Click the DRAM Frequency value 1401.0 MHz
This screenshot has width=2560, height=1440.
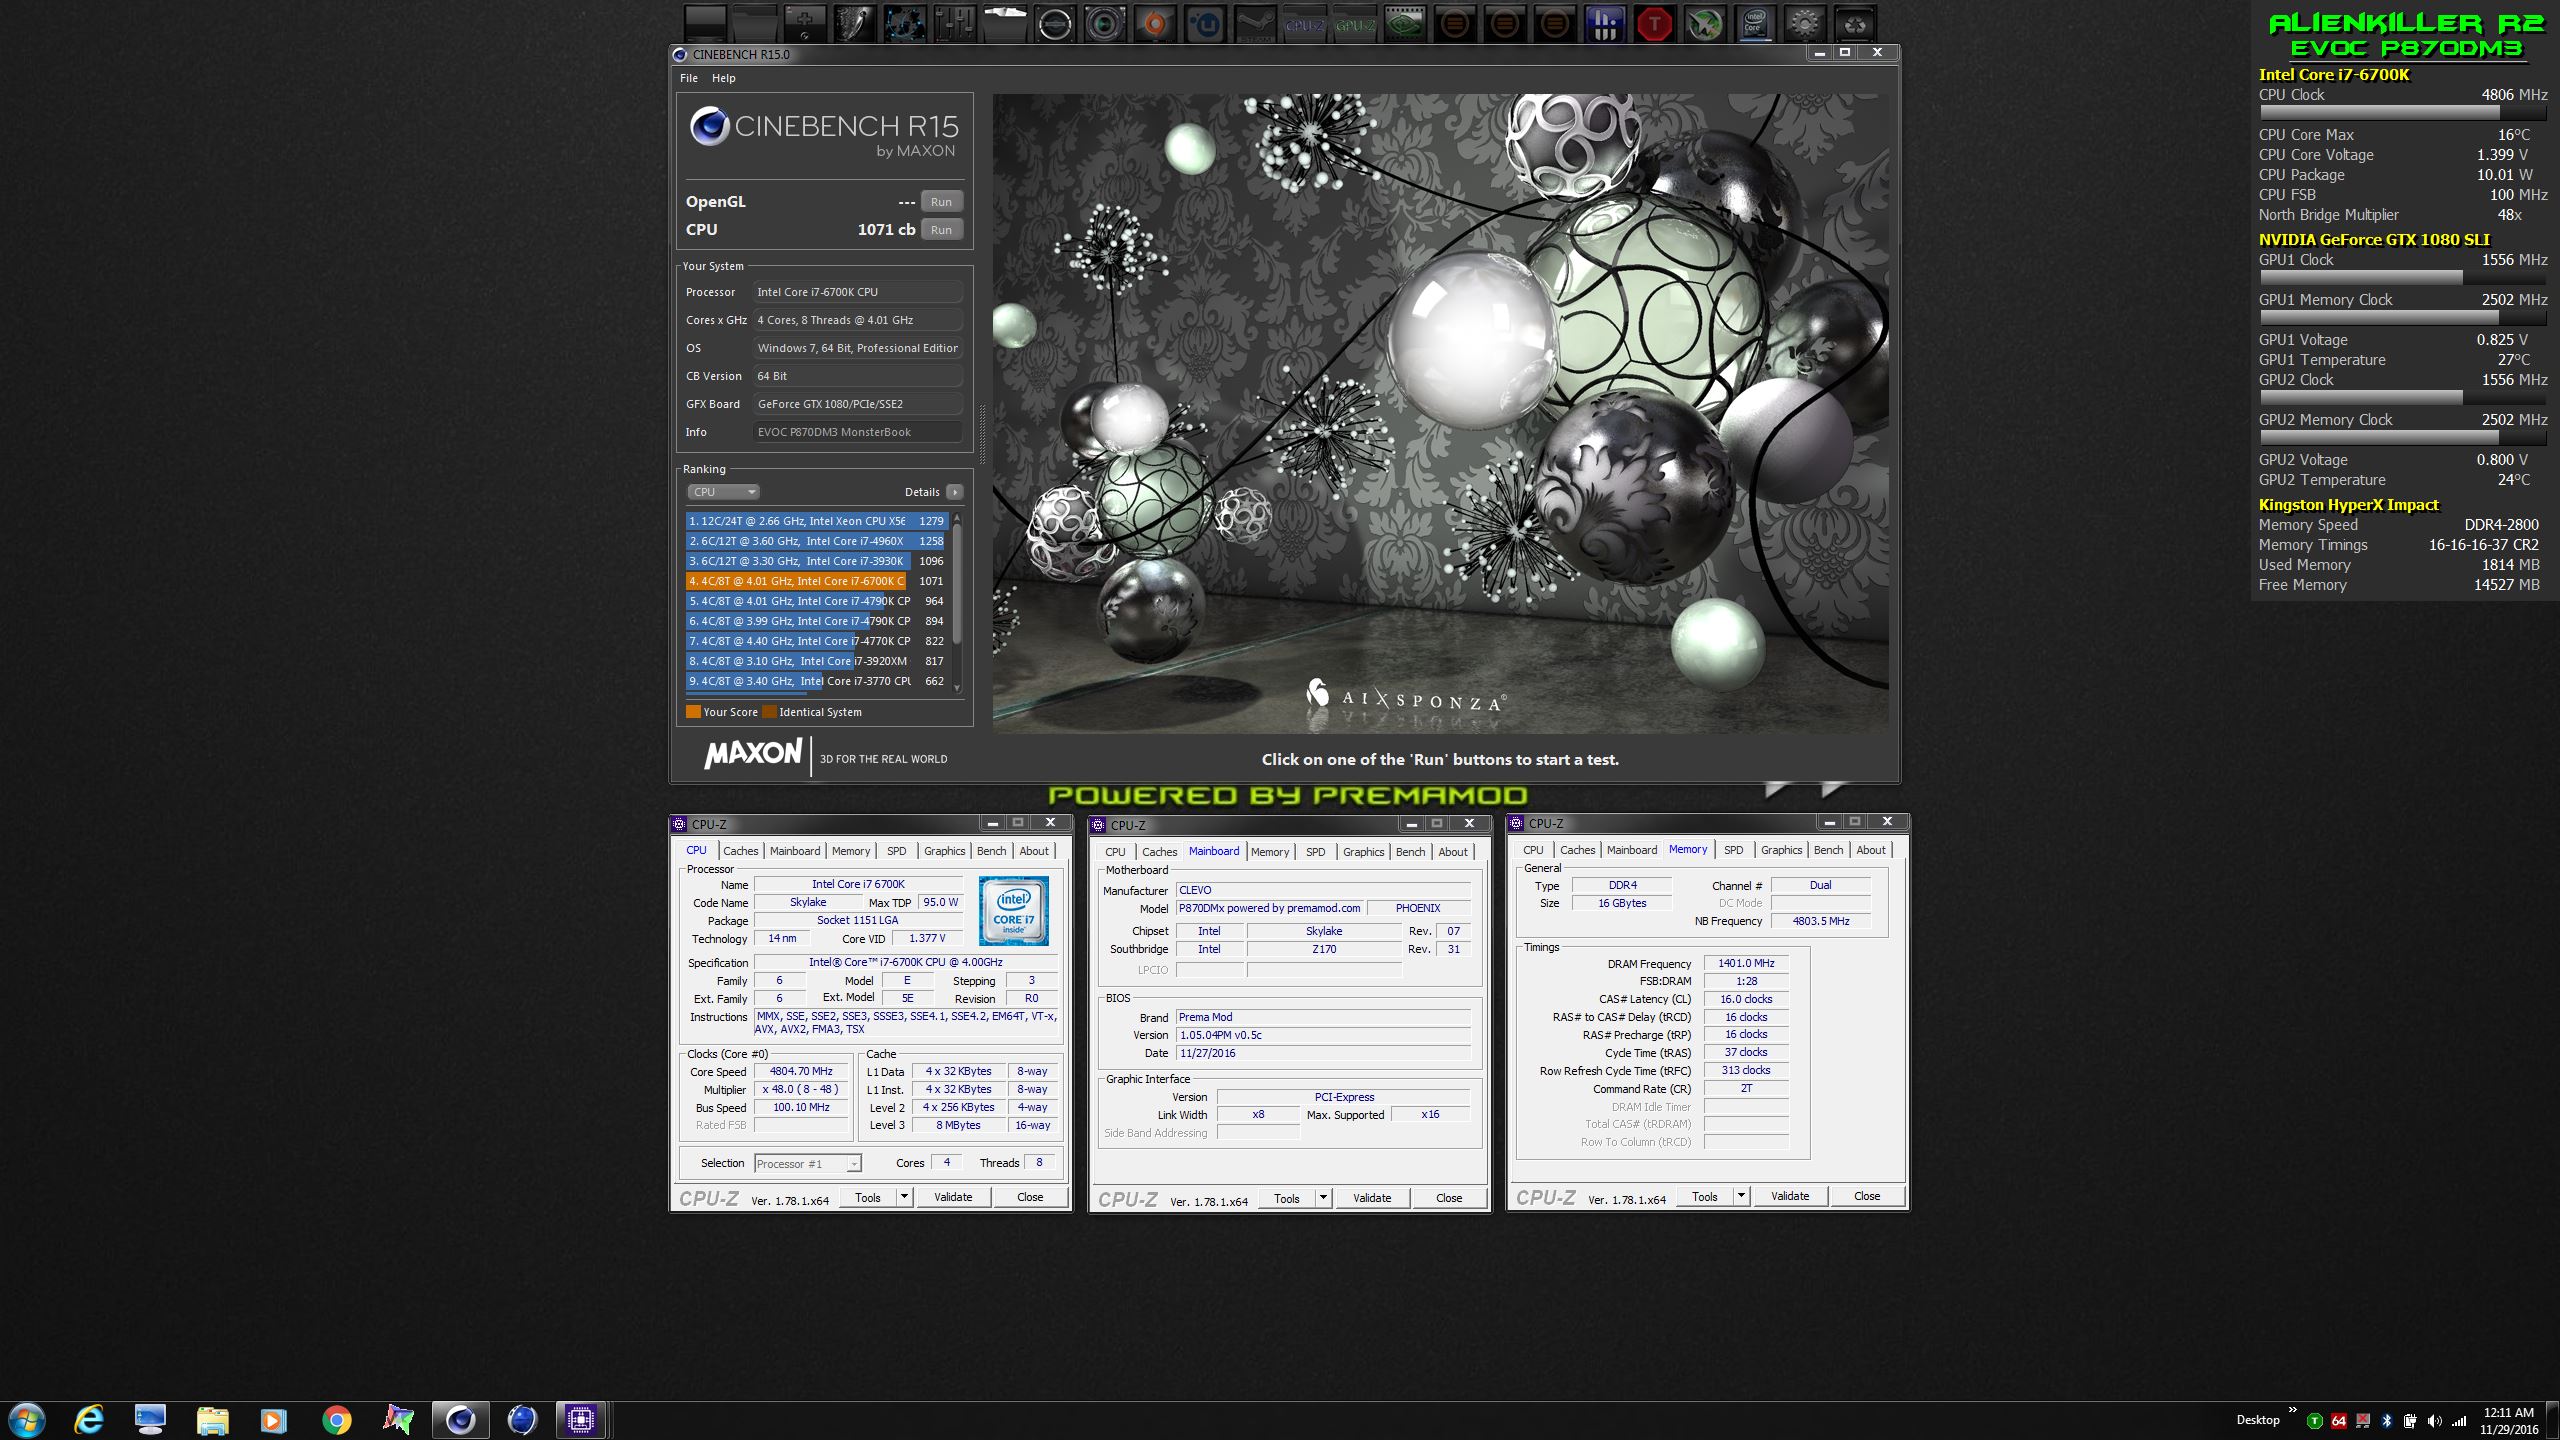tap(1746, 963)
